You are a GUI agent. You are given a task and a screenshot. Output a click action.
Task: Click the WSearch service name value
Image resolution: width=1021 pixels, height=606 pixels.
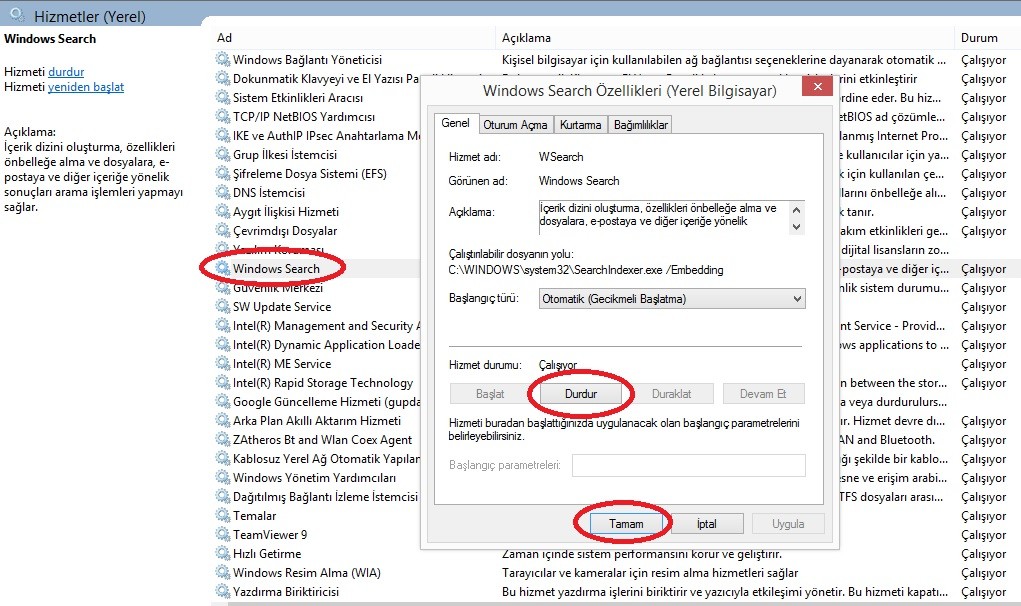pyautogui.click(x=561, y=157)
